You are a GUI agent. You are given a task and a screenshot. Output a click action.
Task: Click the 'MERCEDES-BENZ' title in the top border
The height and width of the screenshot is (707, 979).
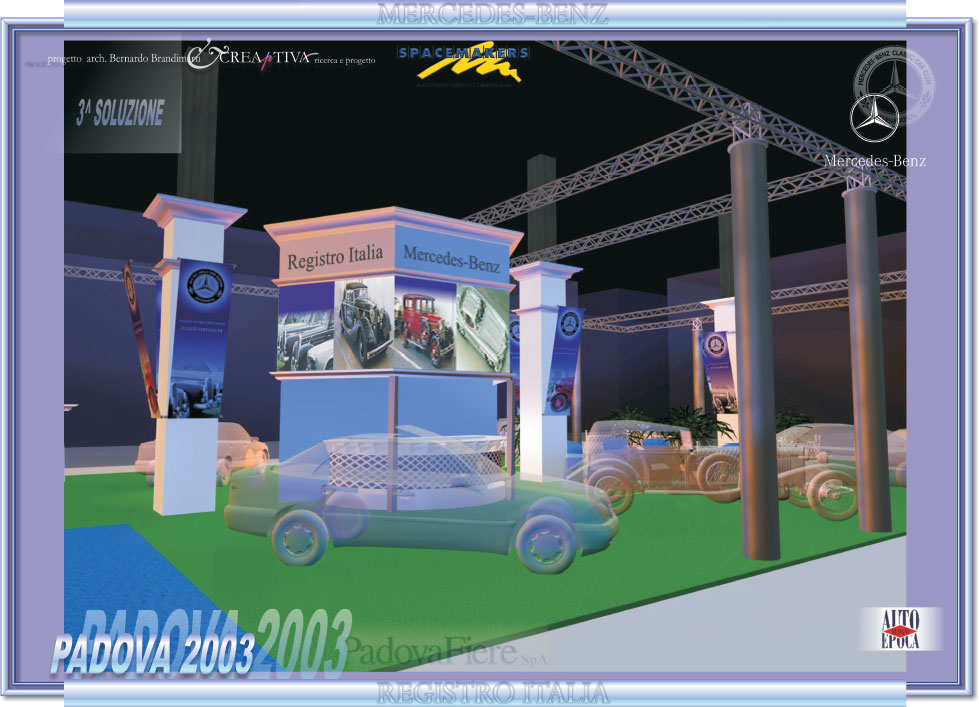pyautogui.click(x=492, y=14)
